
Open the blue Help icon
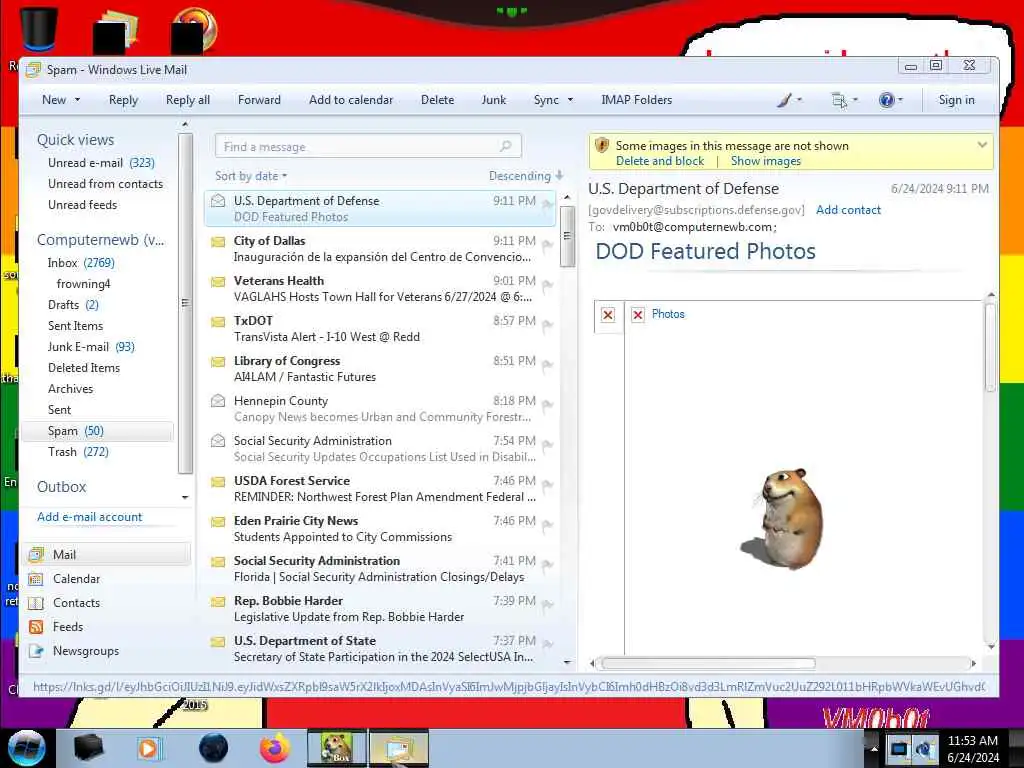click(x=886, y=100)
